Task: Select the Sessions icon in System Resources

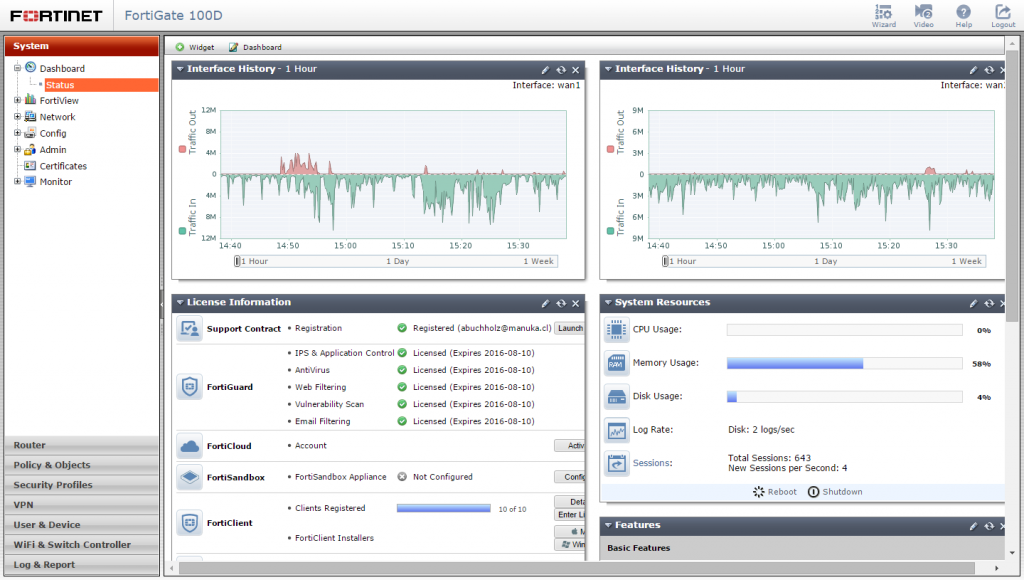Action: (x=616, y=462)
